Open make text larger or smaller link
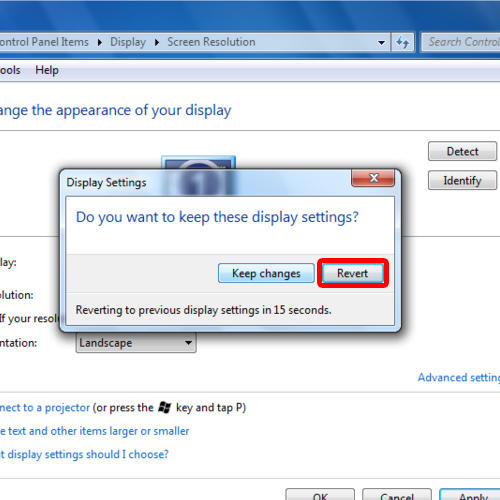The width and height of the screenshot is (500, 500). tap(94, 431)
